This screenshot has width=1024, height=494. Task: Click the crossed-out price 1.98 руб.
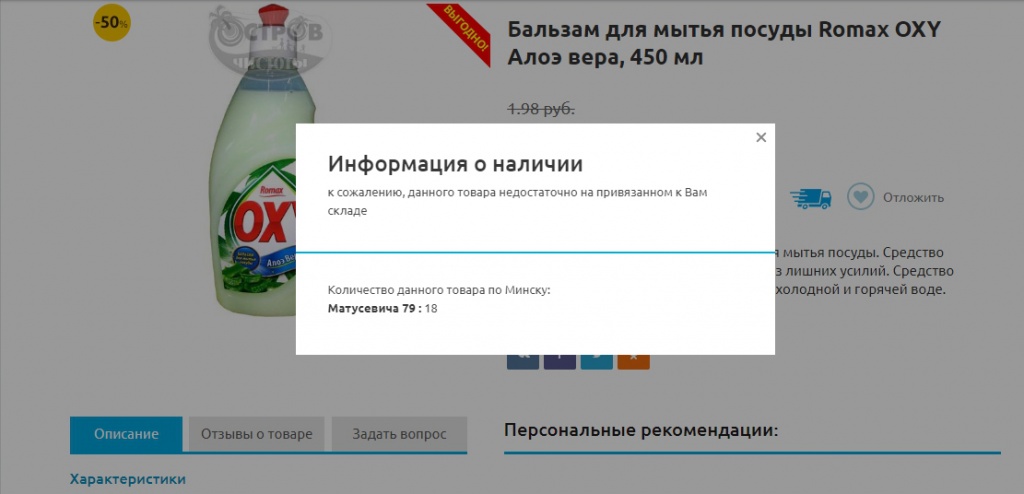[541, 109]
